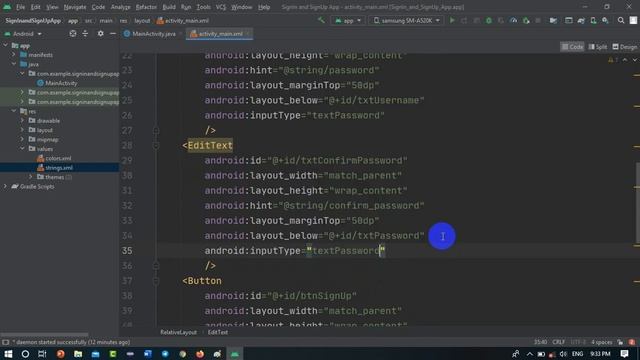The height and width of the screenshot is (360, 640).
Task: Click the warnings indicator above the editor
Action: pyautogui.click(x=613, y=60)
